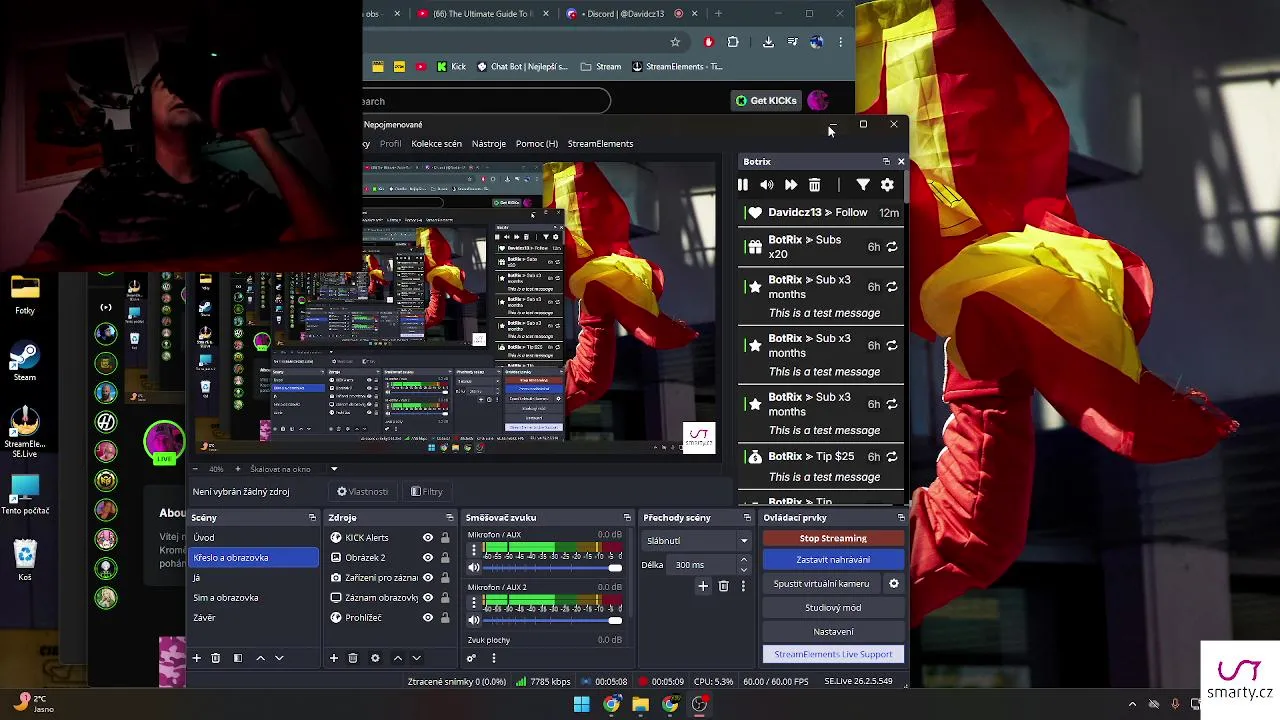Open the Slábnutí transition dropdown
The height and width of the screenshot is (720, 1280).
pyautogui.click(x=697, y=541)
